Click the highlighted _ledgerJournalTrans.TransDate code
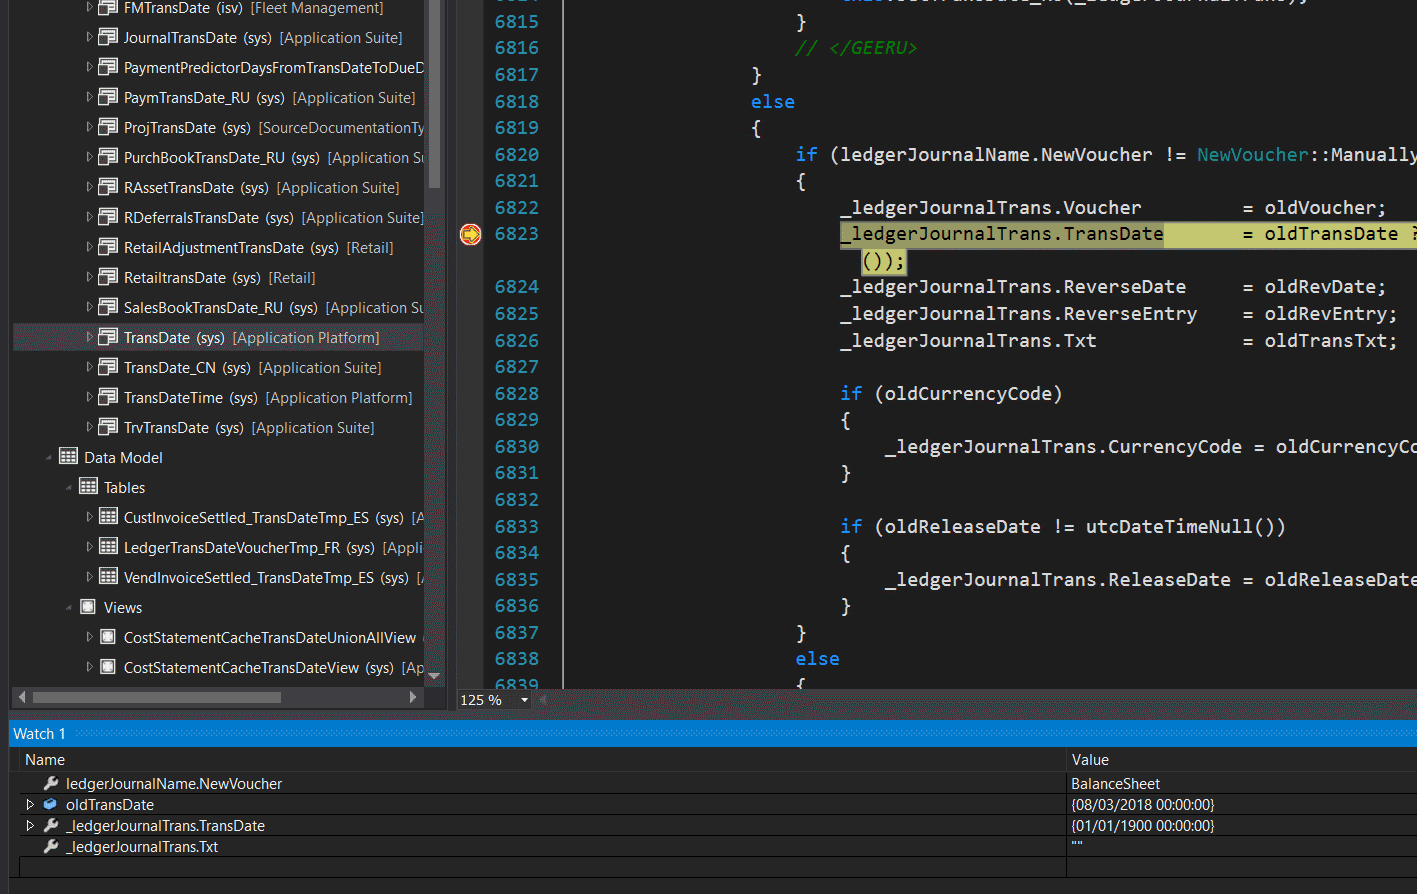This screenshot has width=1417, height=894. (1001, 234)
